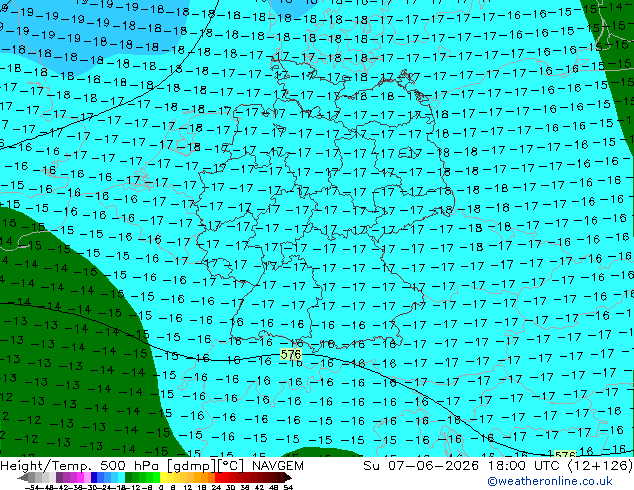Screen dimensions: 634x490
Task: Click the 576 contour label near map center
Action: point(291,355)
